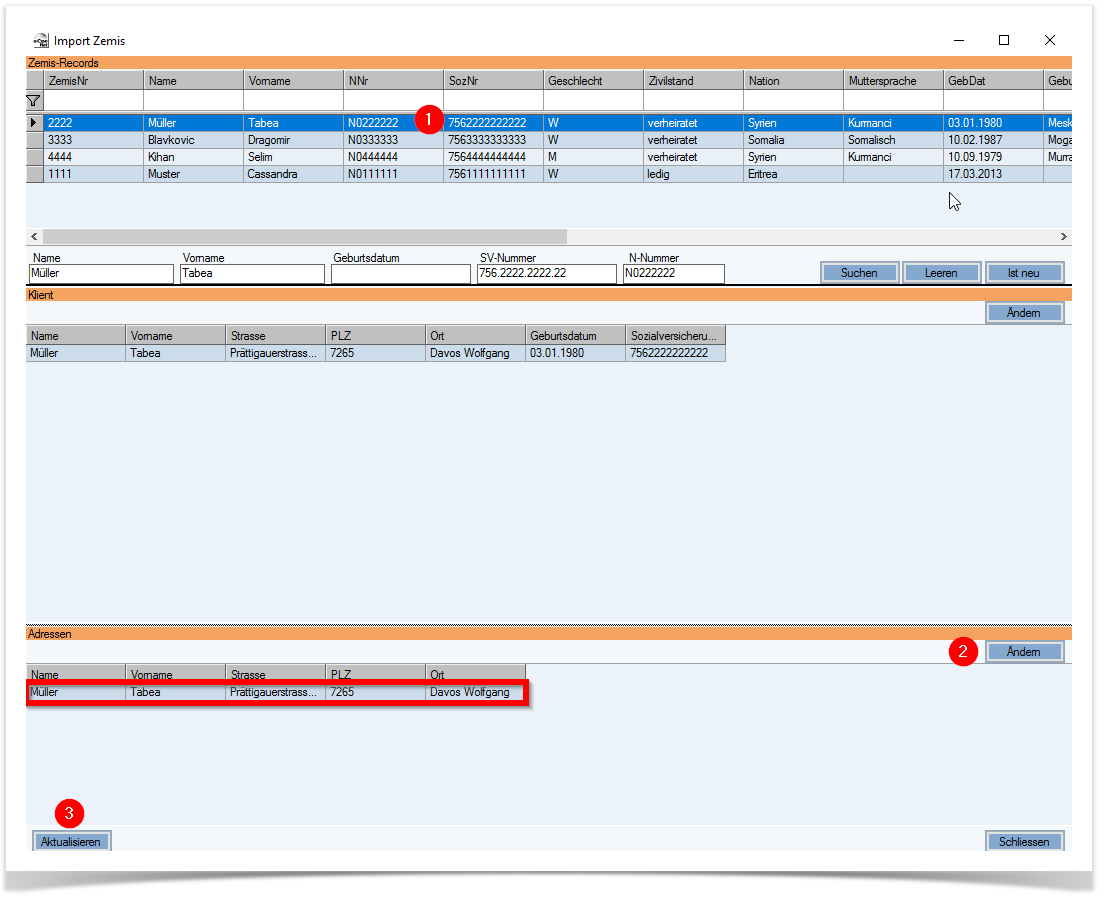Screen dimensions: 1106x900
Task: Click the filter cell under ZemisNr
Action: click(93, 101)
